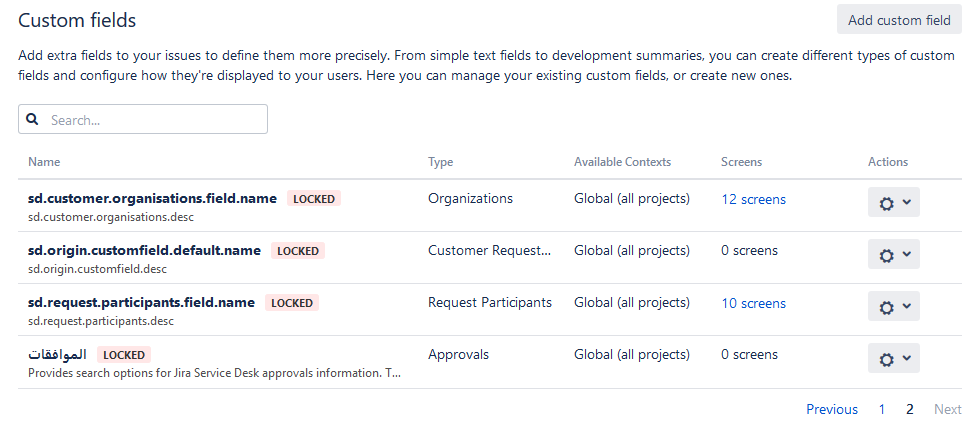Click the Screens column header
This screenshot has height=443, width=976.
741,162
